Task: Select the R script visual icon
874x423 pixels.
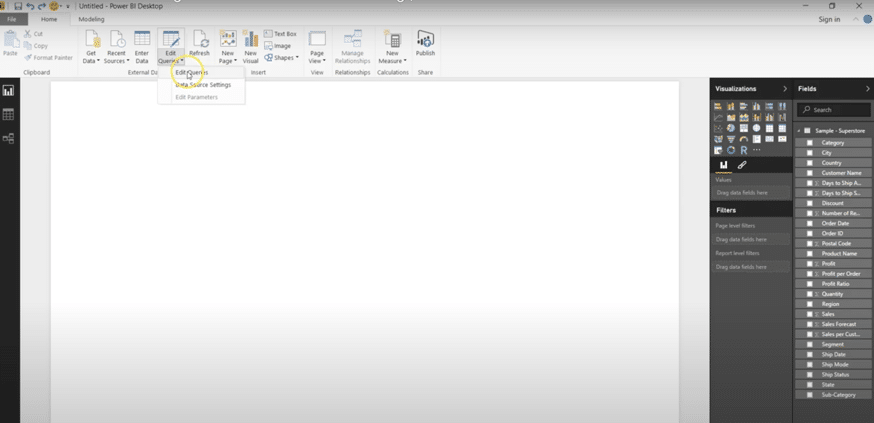Action: tap(744, 150)
